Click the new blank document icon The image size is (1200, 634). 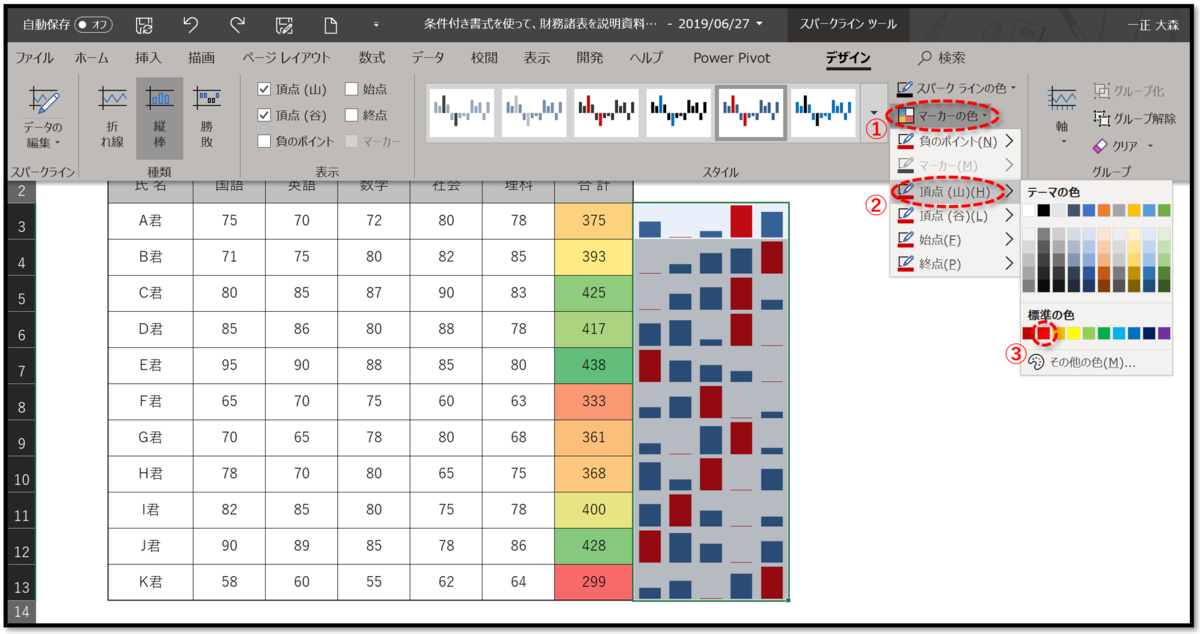330,23
